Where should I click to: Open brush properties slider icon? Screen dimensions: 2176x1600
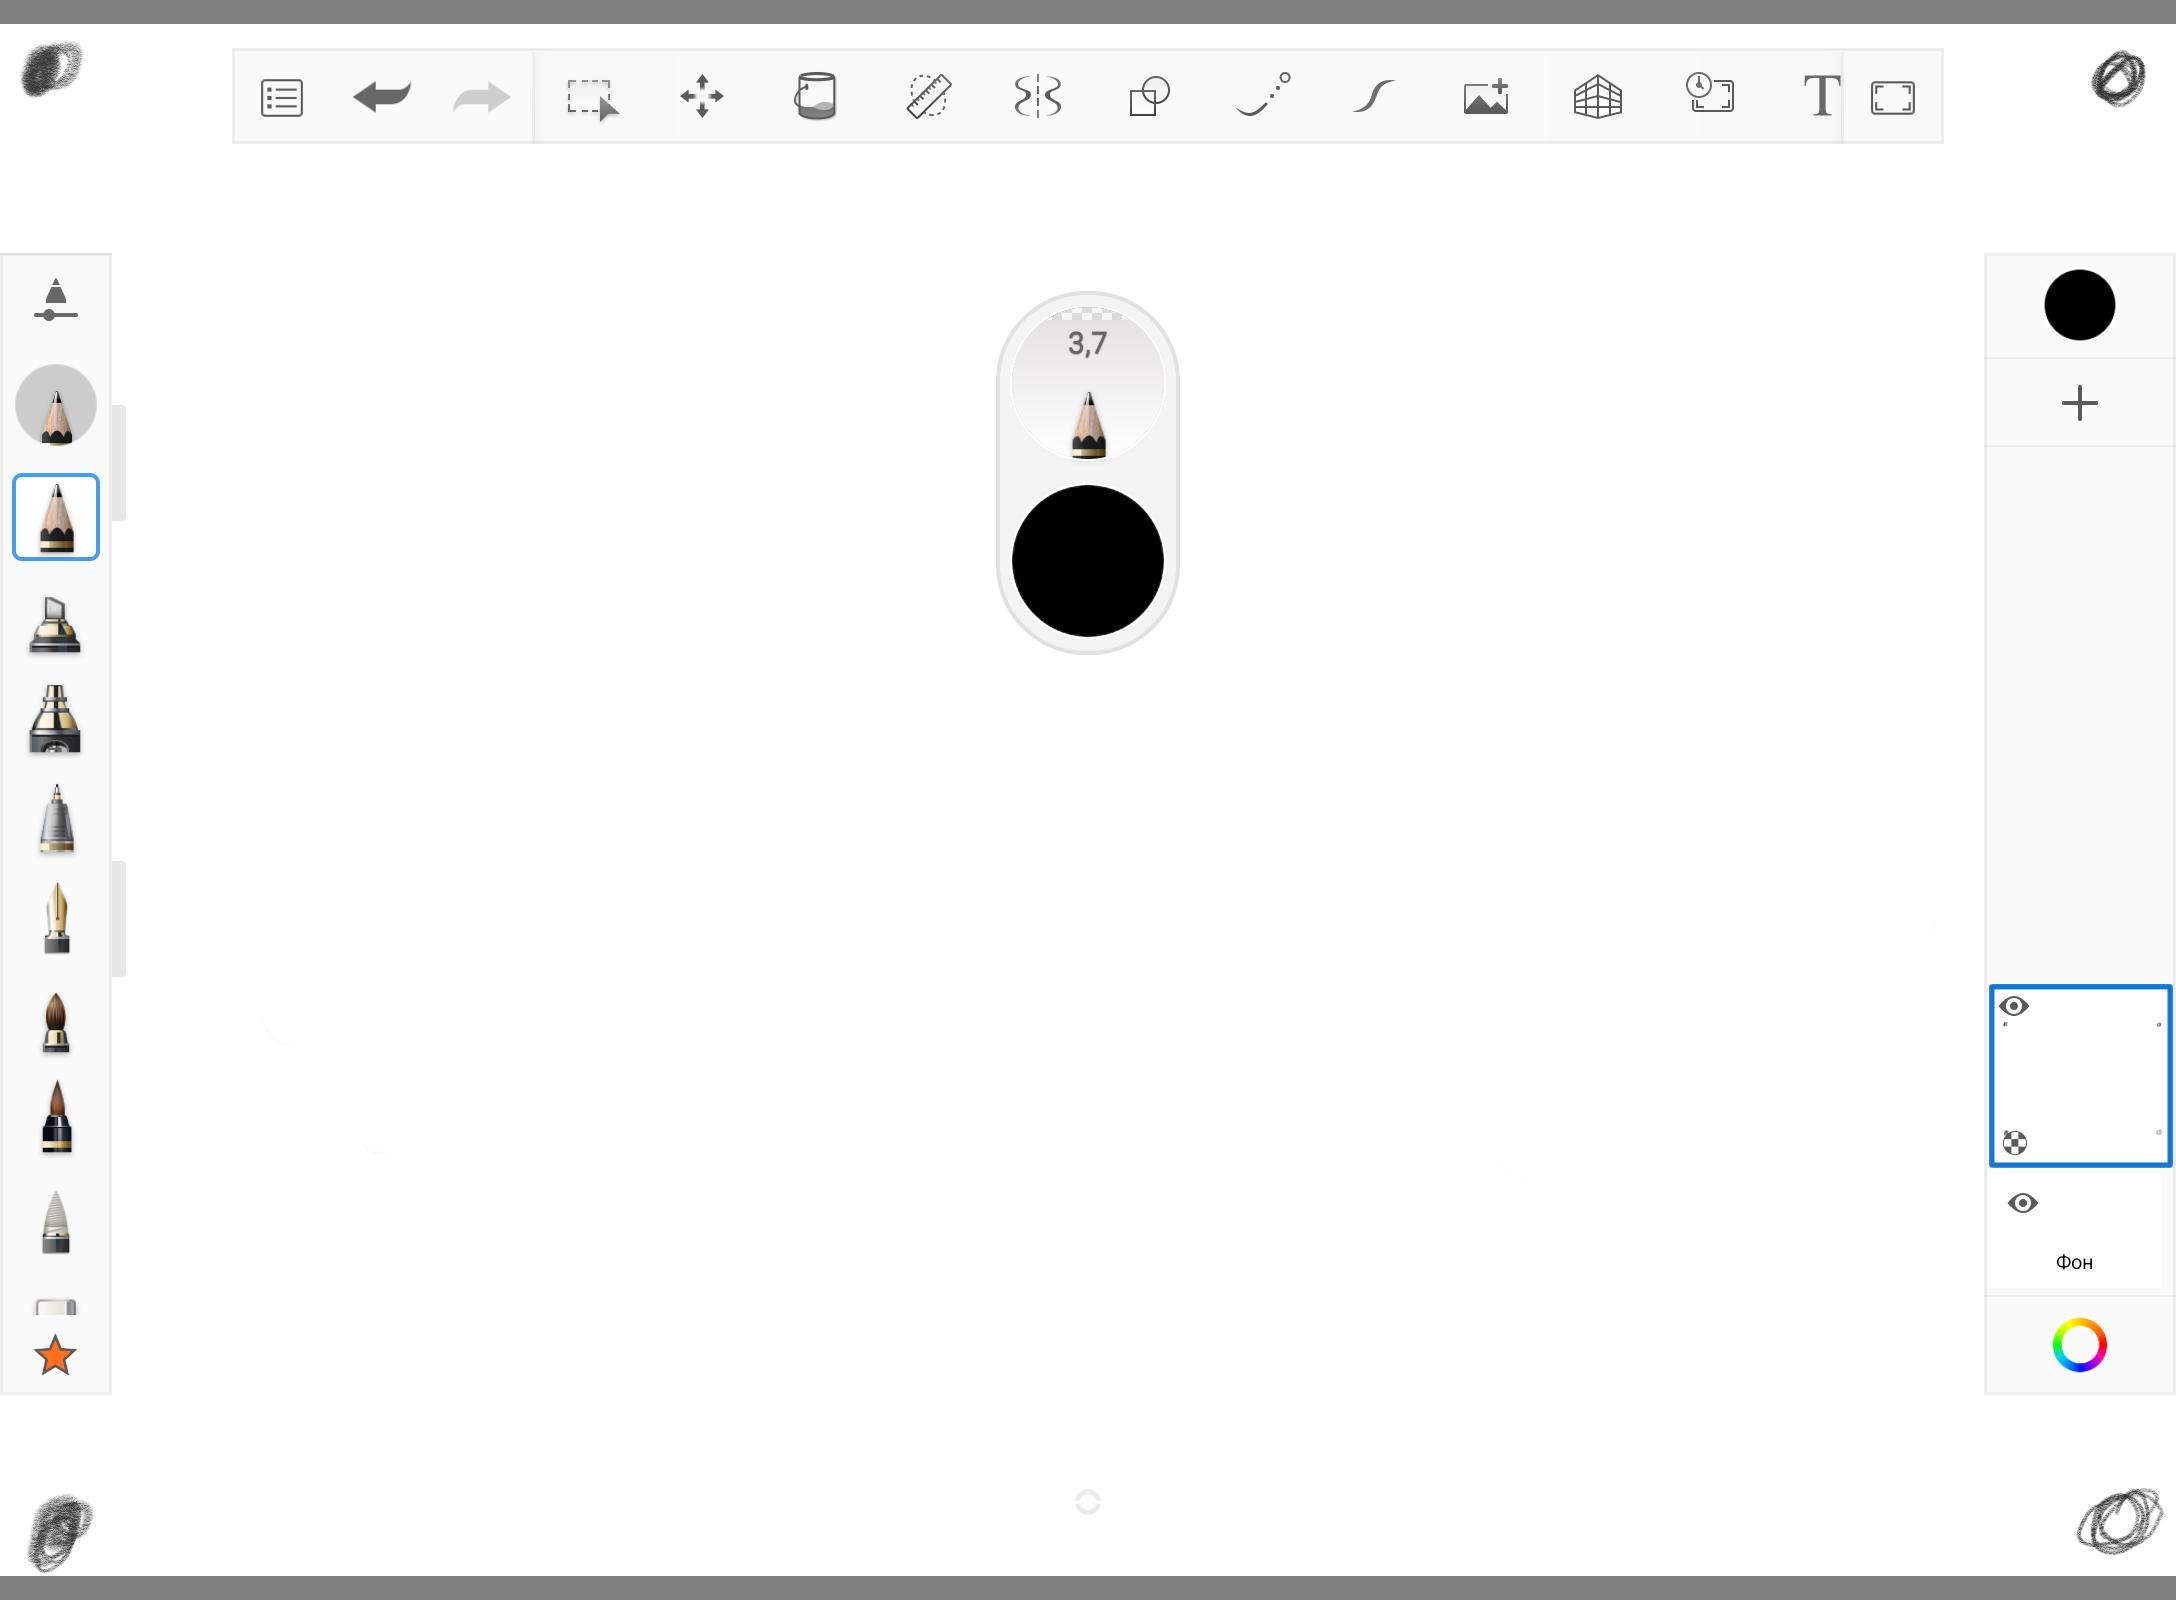click(x=56, y=300)
